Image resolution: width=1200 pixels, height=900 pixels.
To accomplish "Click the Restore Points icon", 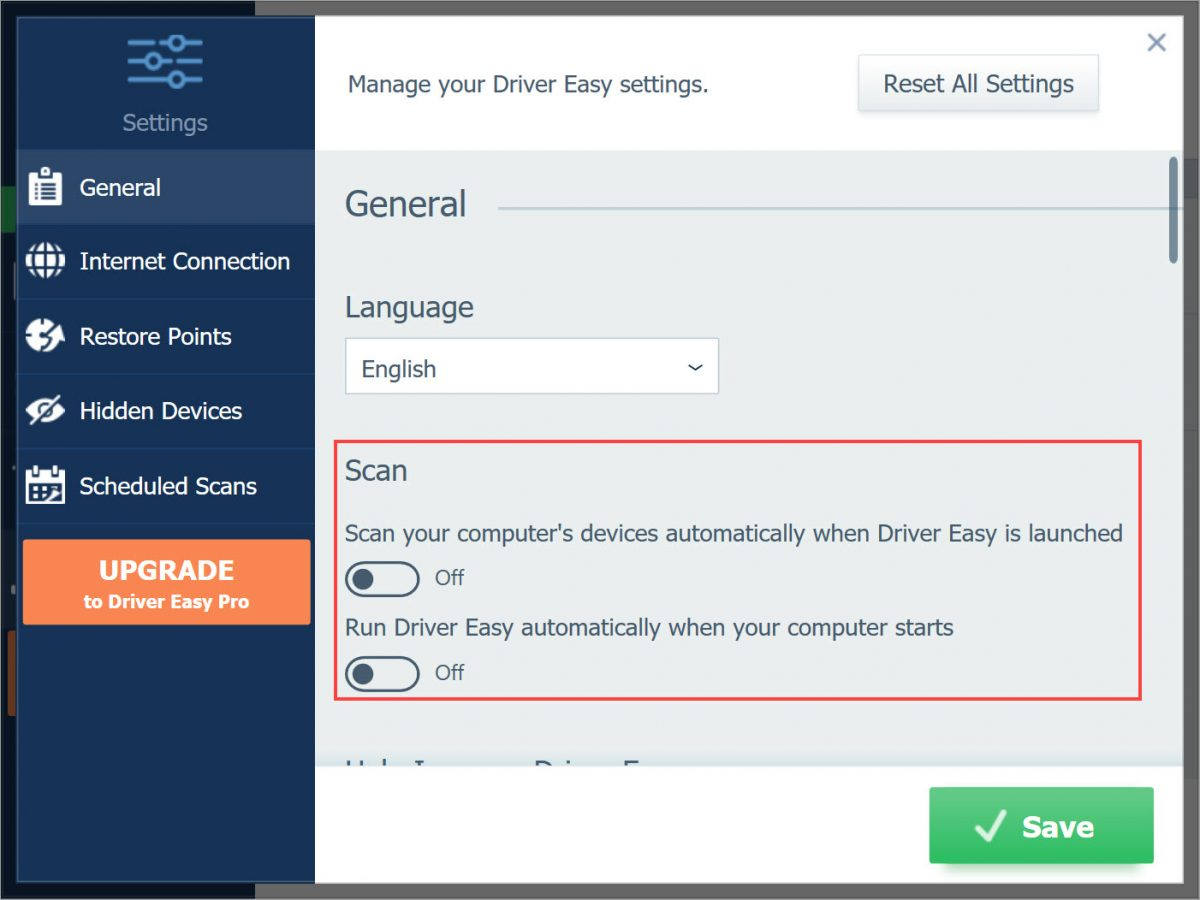I will [45, 336].
